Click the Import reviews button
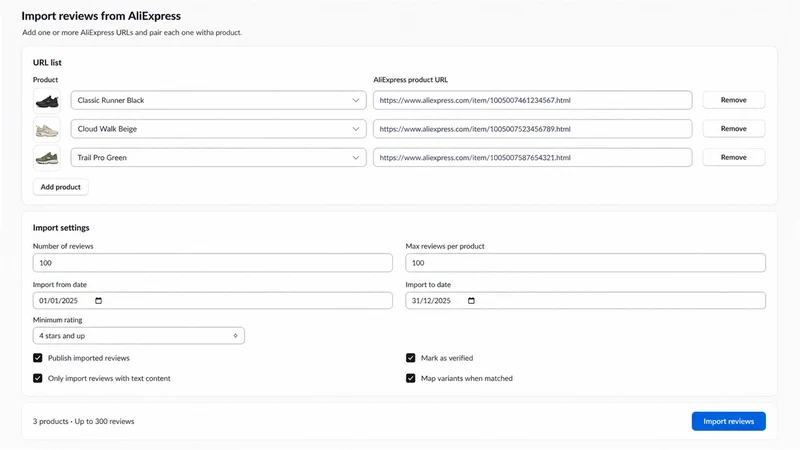 729,421
